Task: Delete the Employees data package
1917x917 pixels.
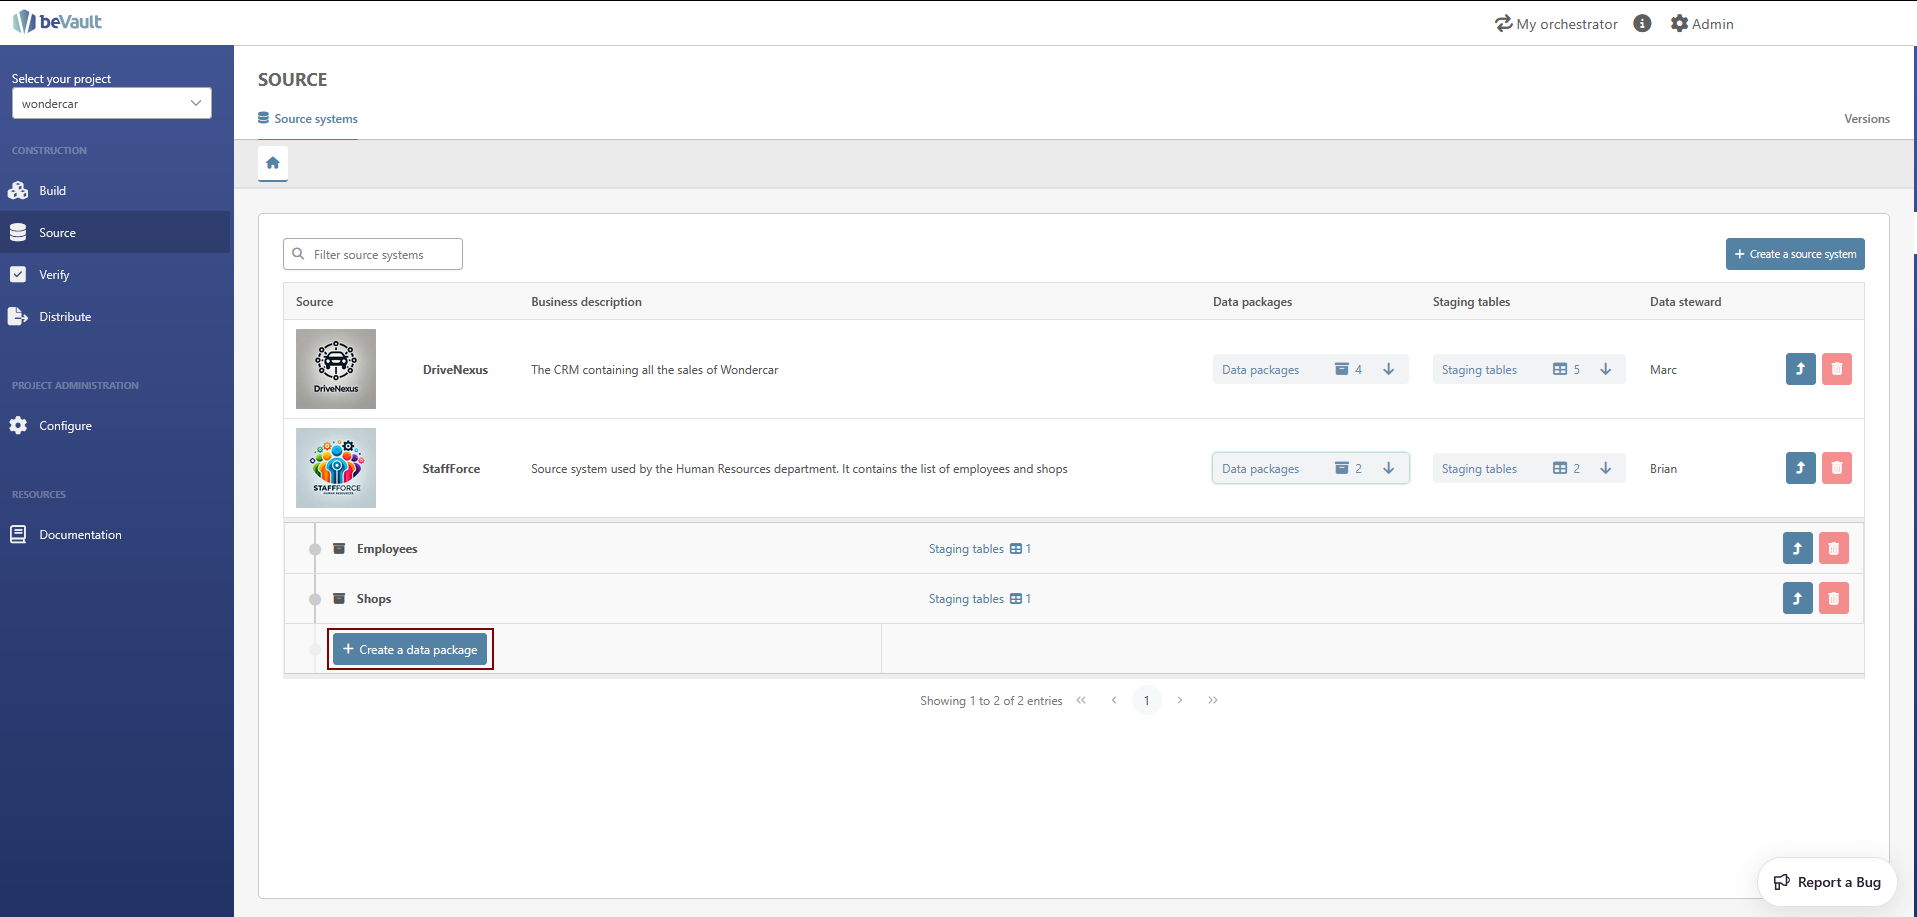Action: coord(1833,548)
